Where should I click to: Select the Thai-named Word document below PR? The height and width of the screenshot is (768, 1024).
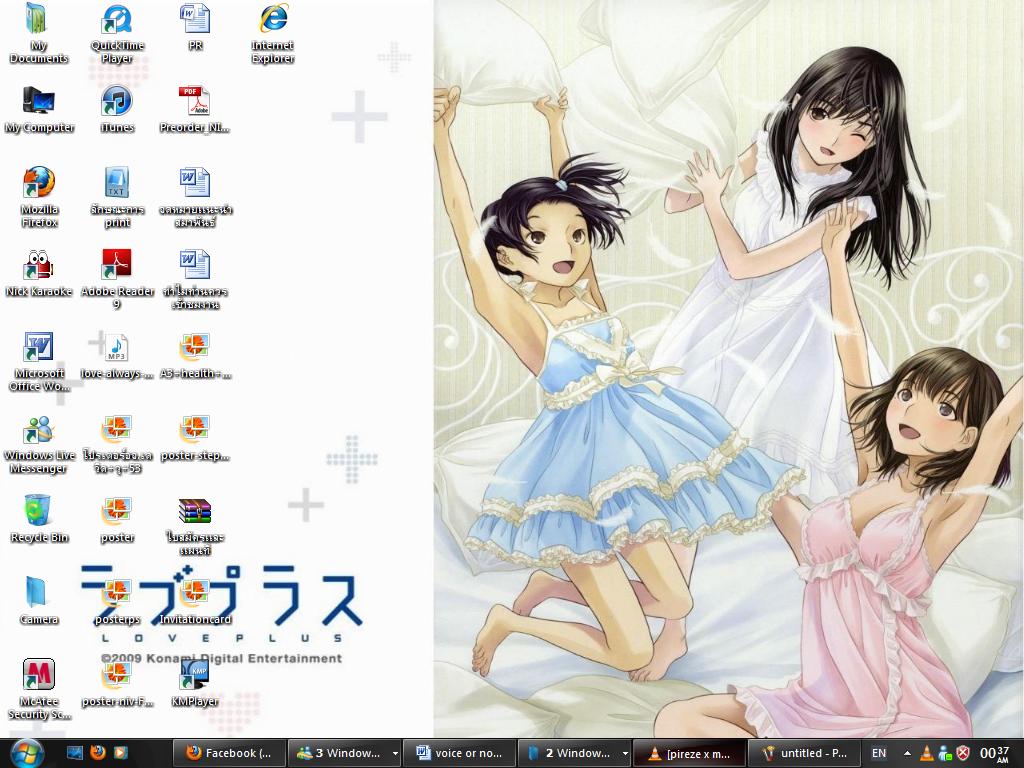tap(195, 197)
